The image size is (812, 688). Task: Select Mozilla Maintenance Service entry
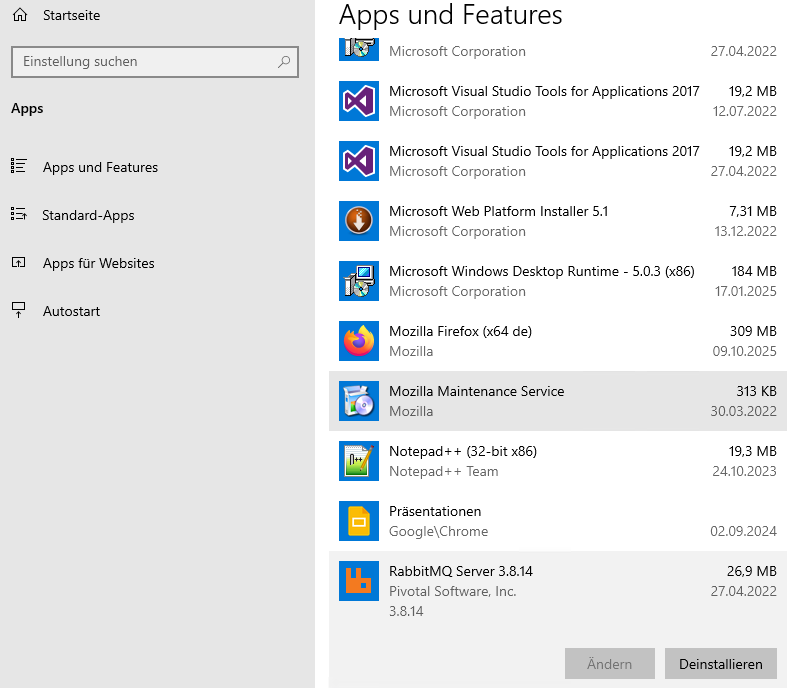click(558, 401)
